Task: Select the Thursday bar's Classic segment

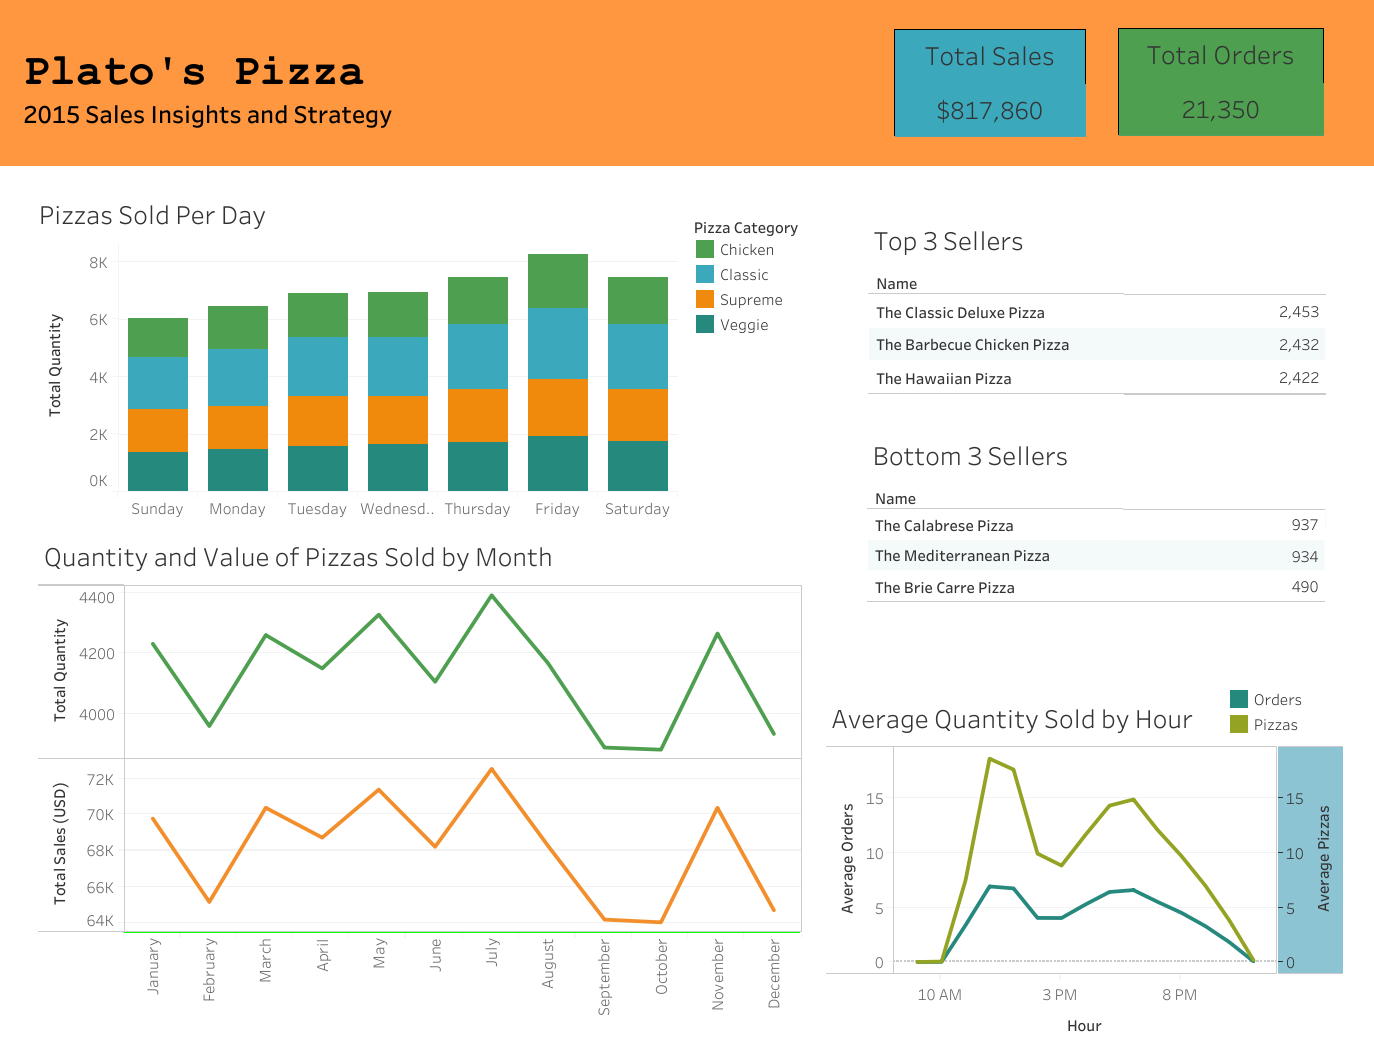Action: (478, 356)
